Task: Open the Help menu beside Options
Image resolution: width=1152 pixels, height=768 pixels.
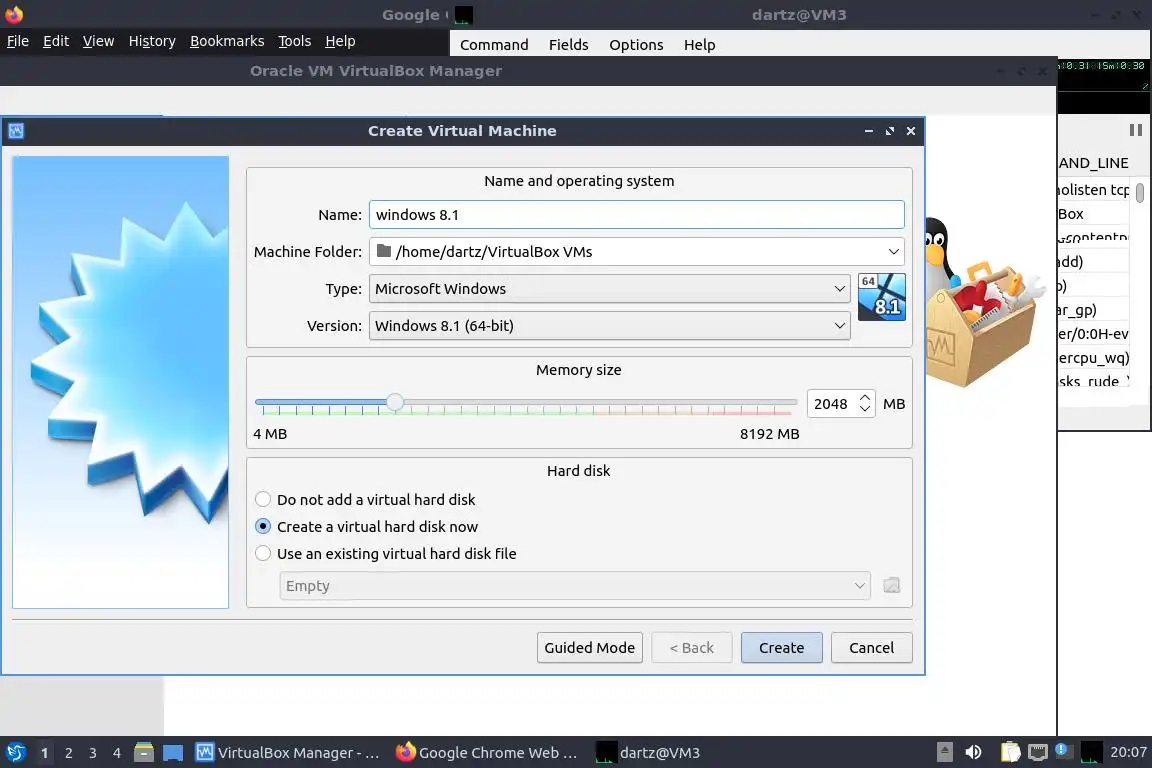Action: (699, 45)
